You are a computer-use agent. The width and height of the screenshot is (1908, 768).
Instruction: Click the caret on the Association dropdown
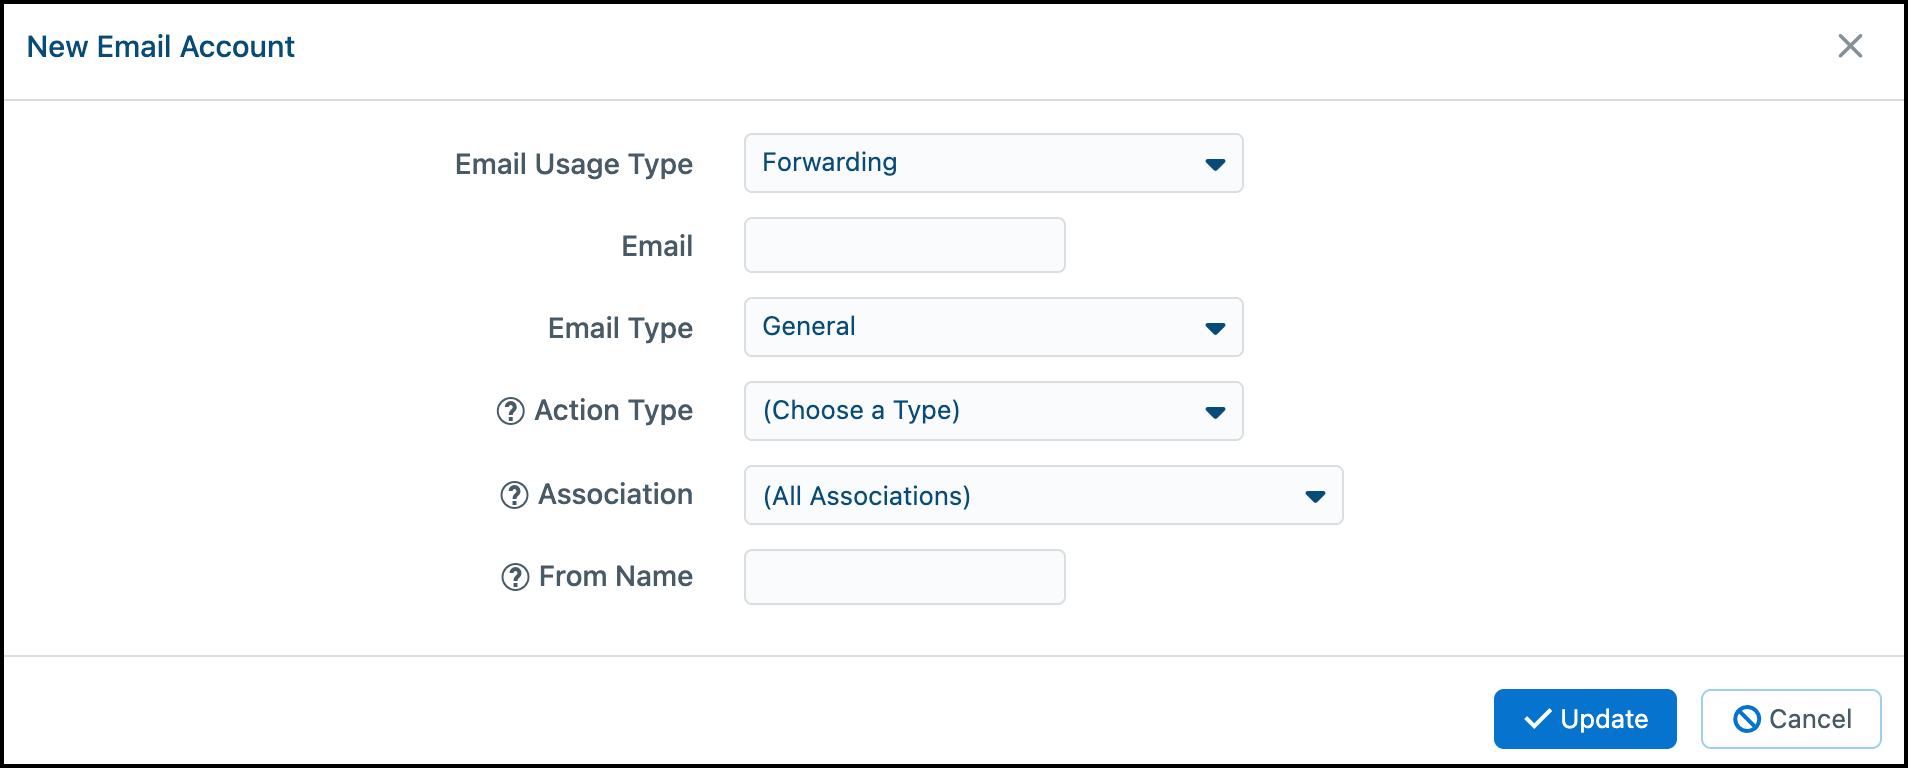click(x=1315, y=496)
